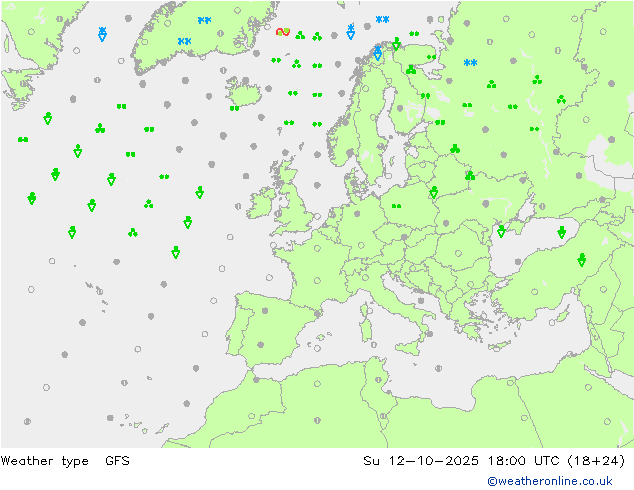Viewport: 634px width, 490px height.
Task: Click the shower symbol over the eastern Black Sea
Action: [x=561, y=232]
